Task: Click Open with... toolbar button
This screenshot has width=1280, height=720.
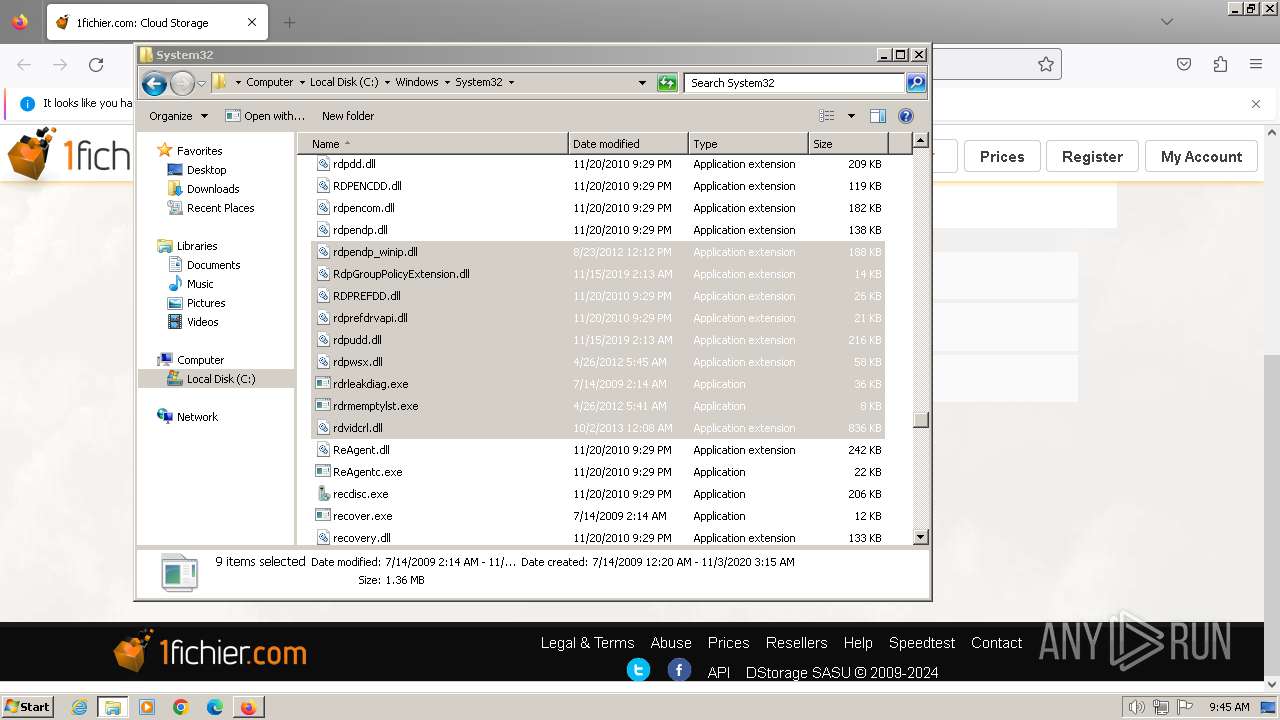Action: [x=265, y=116]
